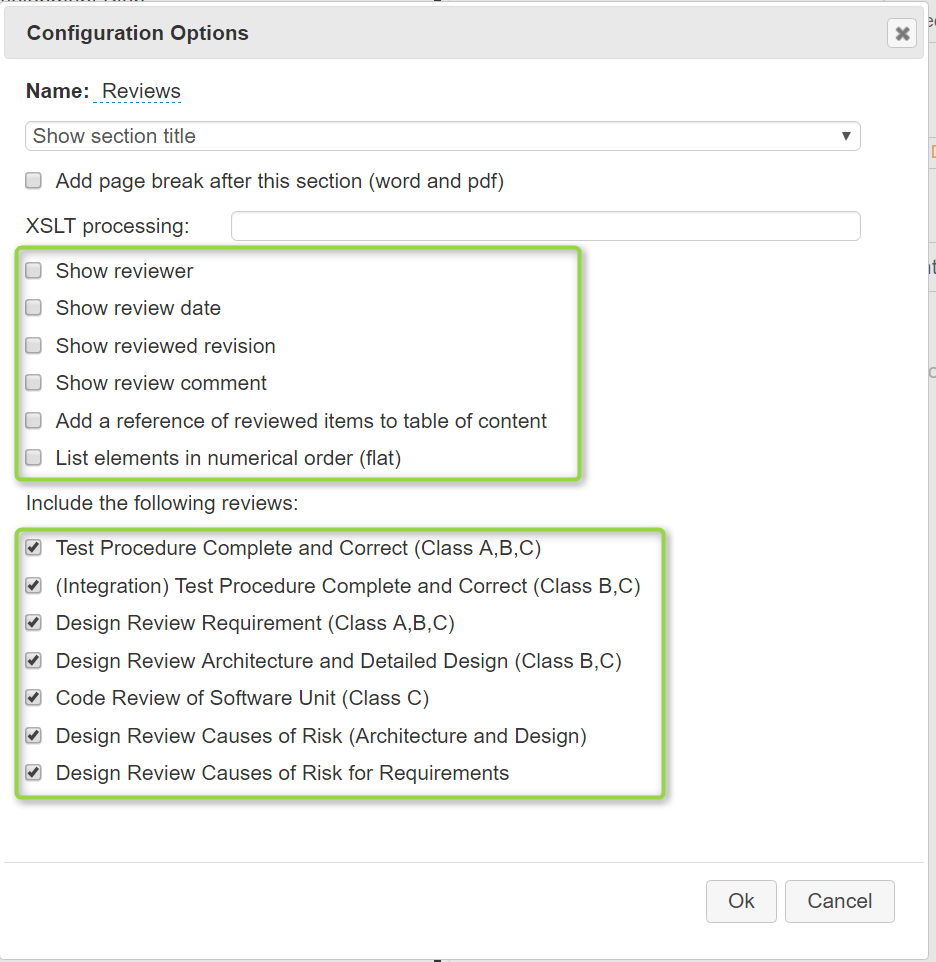Open the Show section title dropdown
The height and width of the screenshot is (962, 936).
coord(442,136)
